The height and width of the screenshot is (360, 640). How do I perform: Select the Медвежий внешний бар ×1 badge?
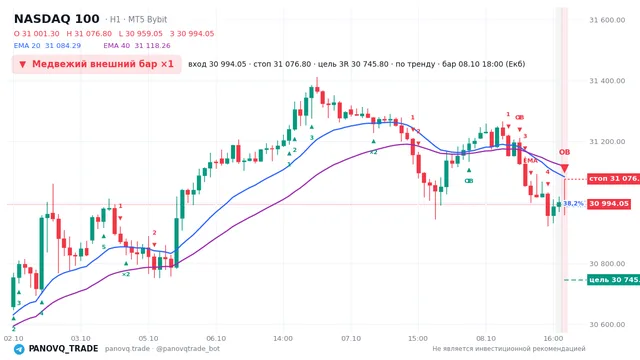(97, 64)
